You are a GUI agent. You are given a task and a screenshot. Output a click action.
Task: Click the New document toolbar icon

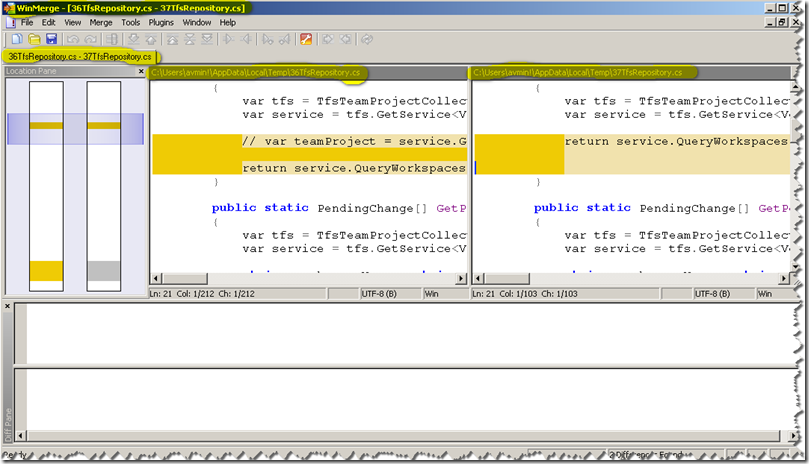coord(17,39)
